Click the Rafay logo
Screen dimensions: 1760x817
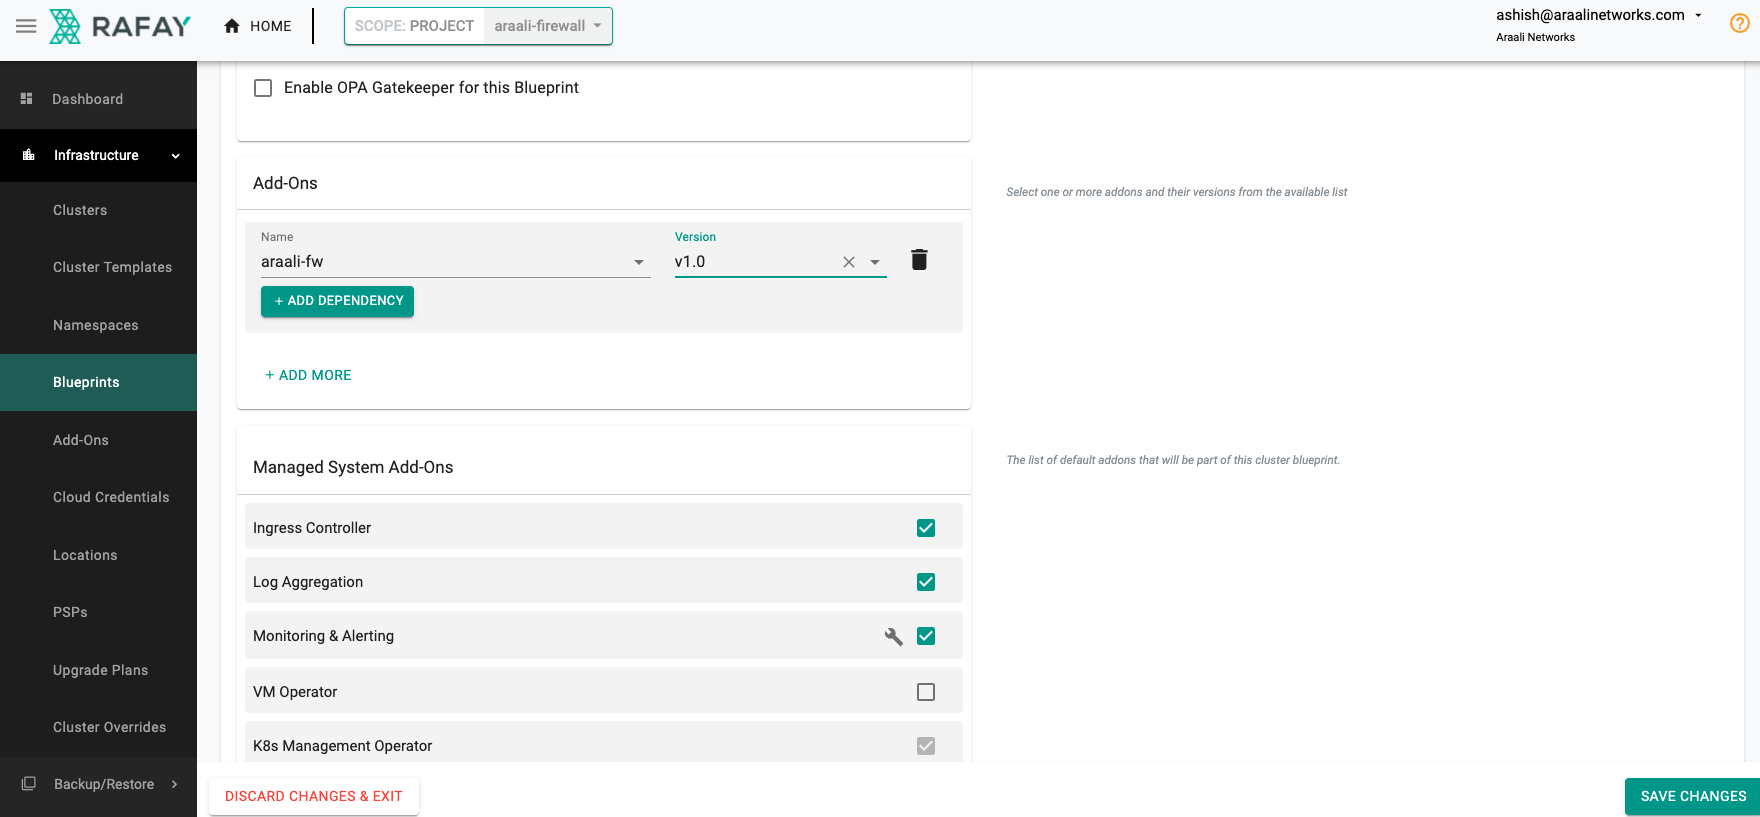[120, 26]
